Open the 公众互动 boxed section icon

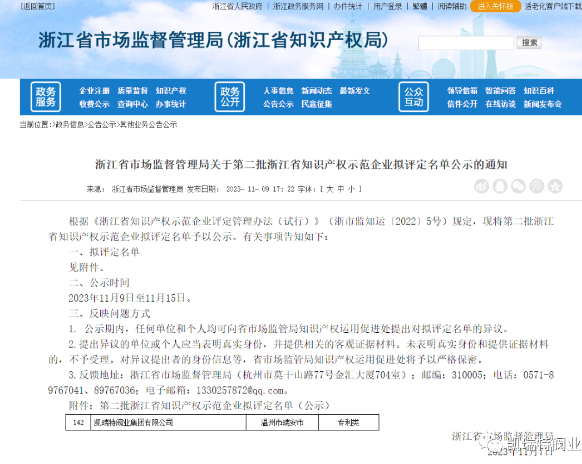click(x=414, y=97)
